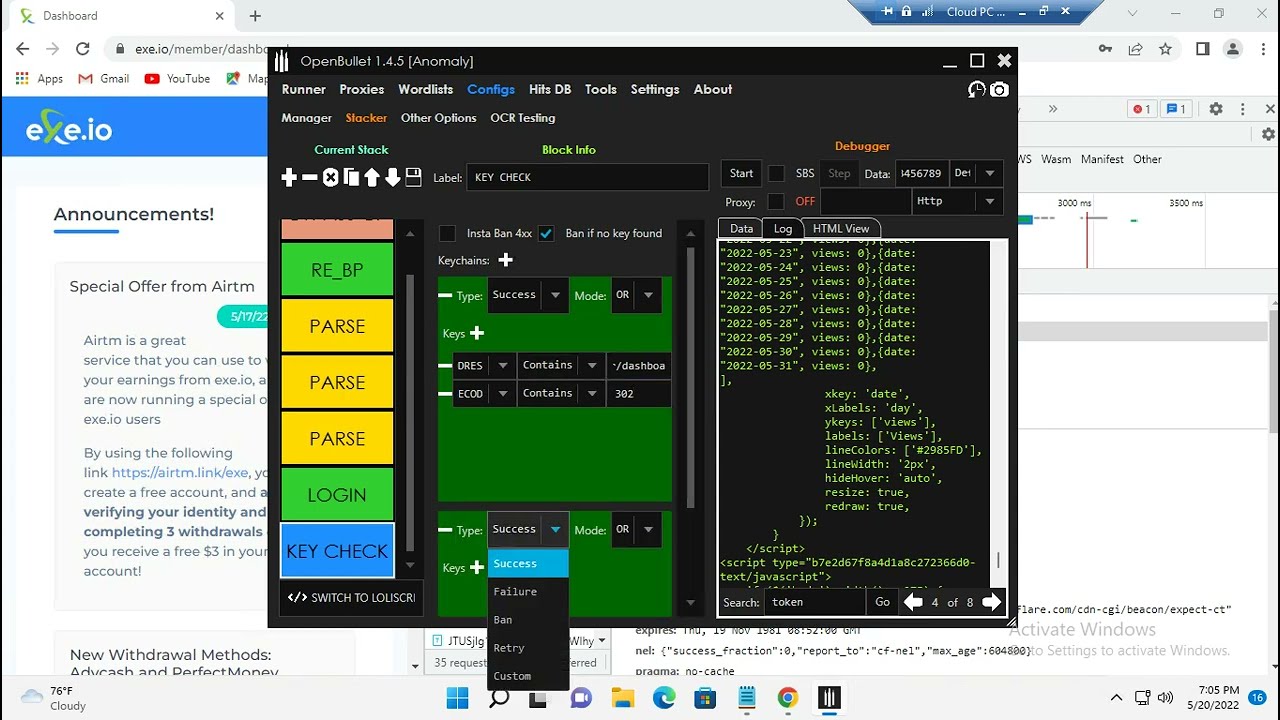
Task: Go to next search result arrow
Action: (991, 602)
